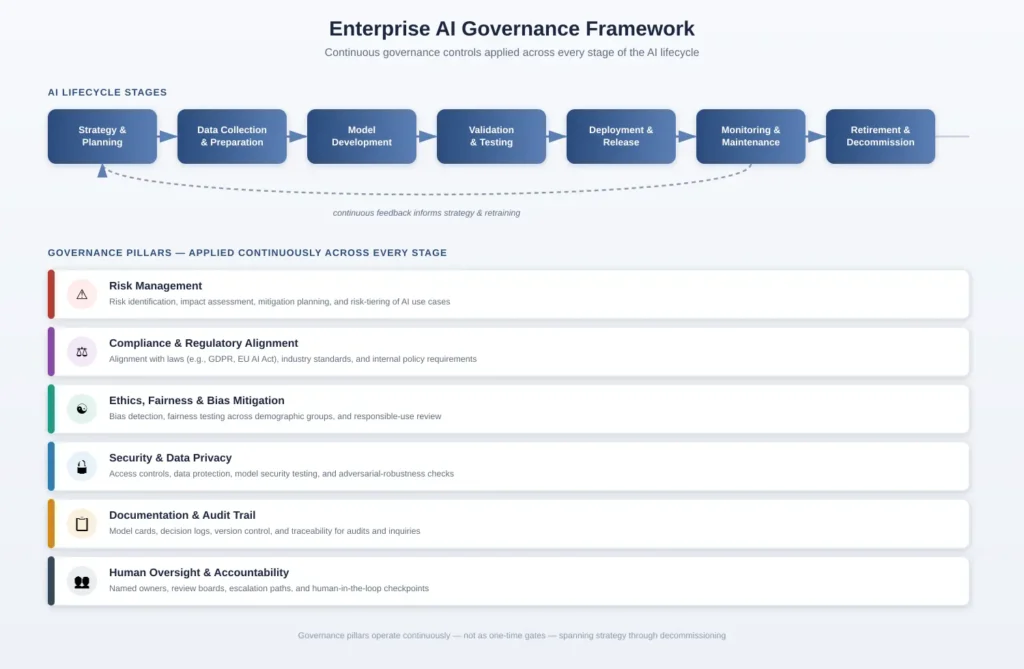Click the continuous feedback informs strategy caption
This screenshot has height=669, width=1024.
[x=426, y=213]
